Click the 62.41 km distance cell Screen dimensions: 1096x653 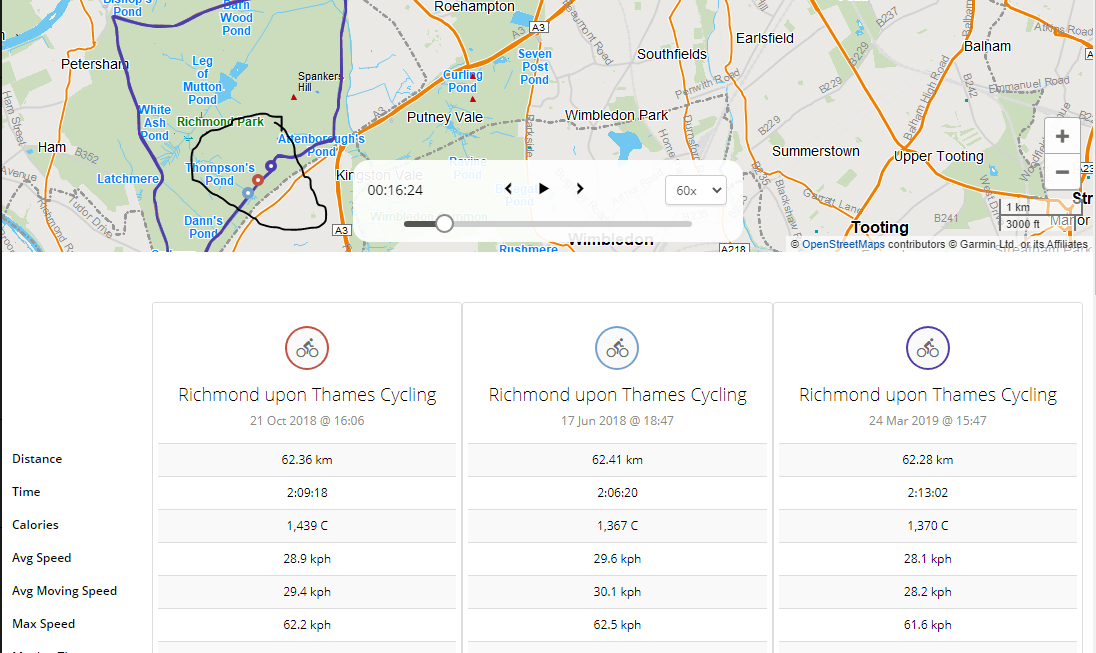(x=617, y=459)
